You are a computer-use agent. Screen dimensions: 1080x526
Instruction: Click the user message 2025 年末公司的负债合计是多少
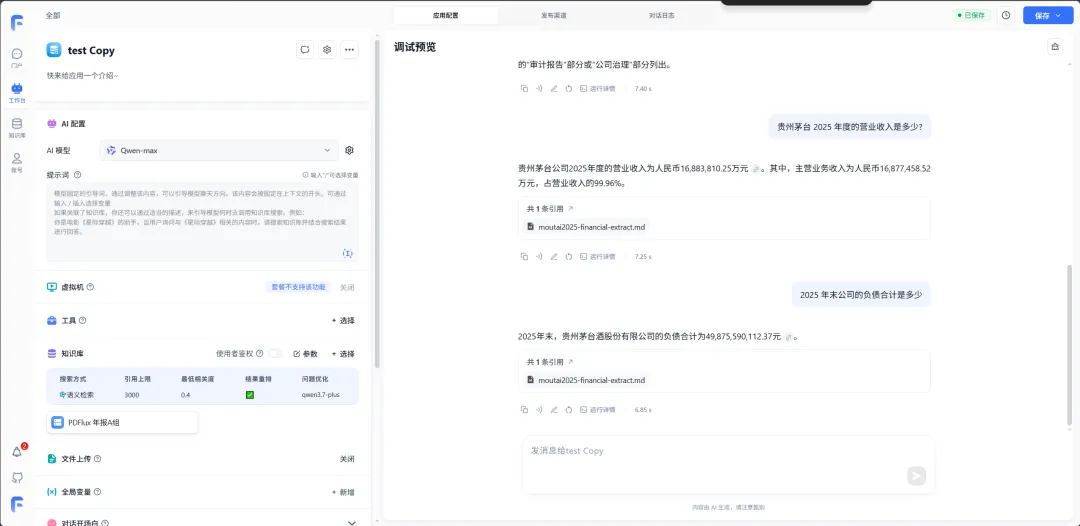coord(860,295)
